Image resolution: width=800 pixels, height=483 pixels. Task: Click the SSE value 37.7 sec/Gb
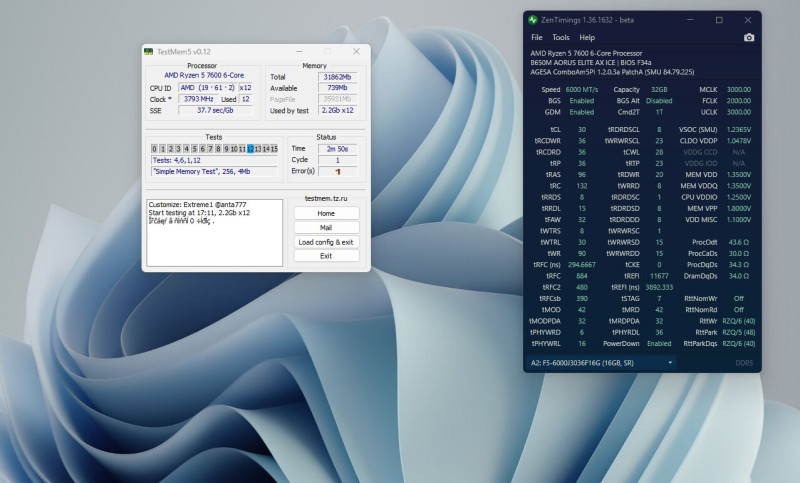tap(215, 110)
